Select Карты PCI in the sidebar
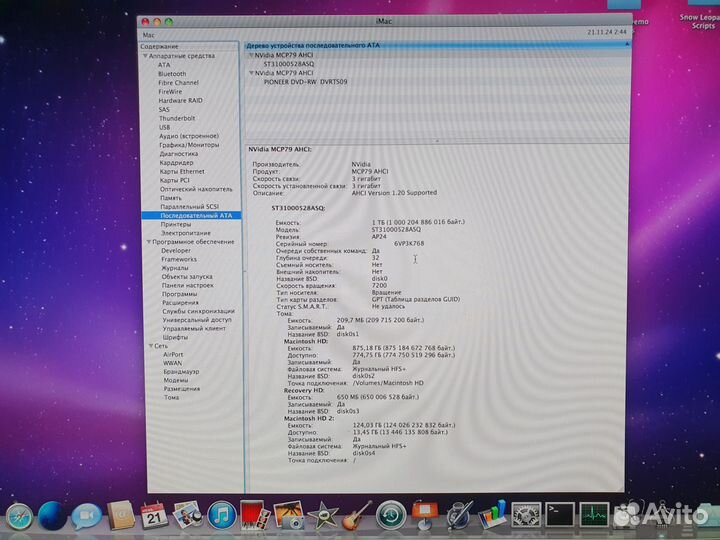 (174, 180)
